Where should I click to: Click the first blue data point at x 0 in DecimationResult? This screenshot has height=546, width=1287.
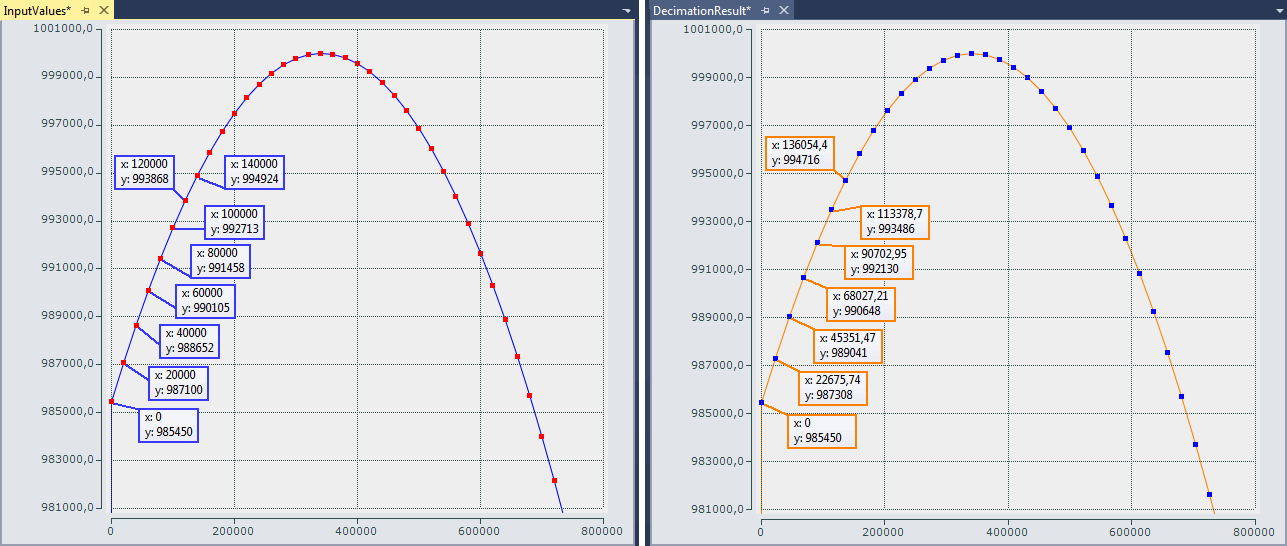[761, 402]
